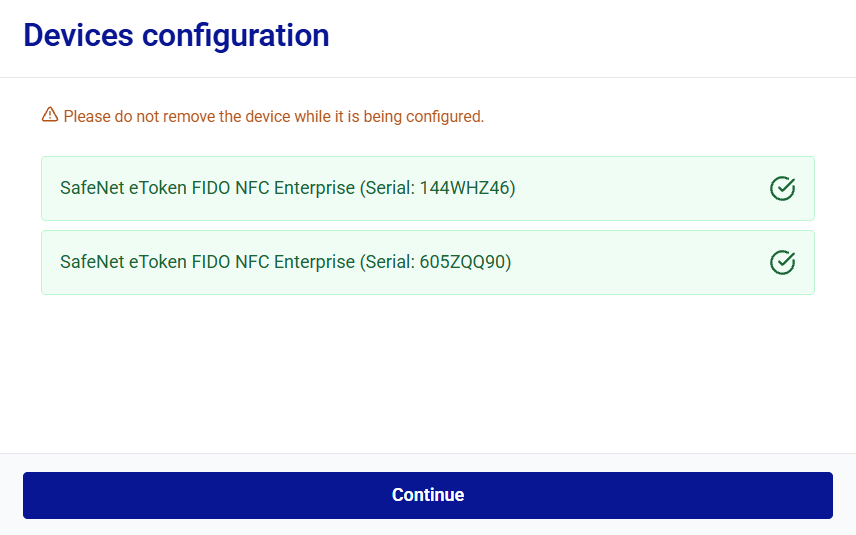Click the success checkmark for serial 605ZQQ90
Screen dimensions: 856x535
point(782,263)
